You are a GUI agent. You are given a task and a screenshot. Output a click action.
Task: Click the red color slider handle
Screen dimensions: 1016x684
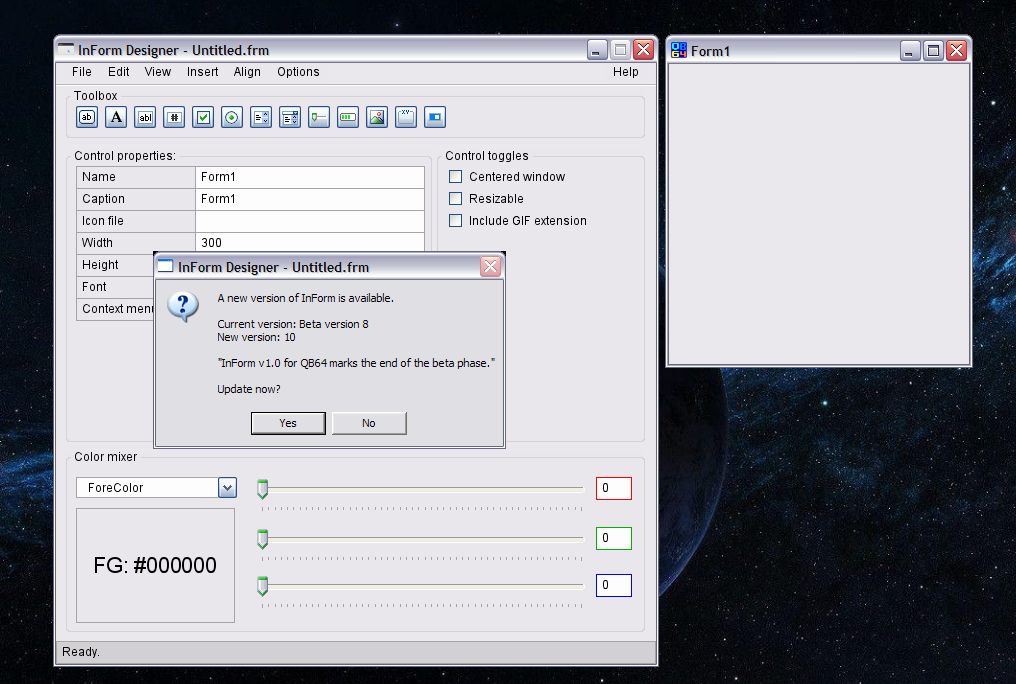point(262,489)
